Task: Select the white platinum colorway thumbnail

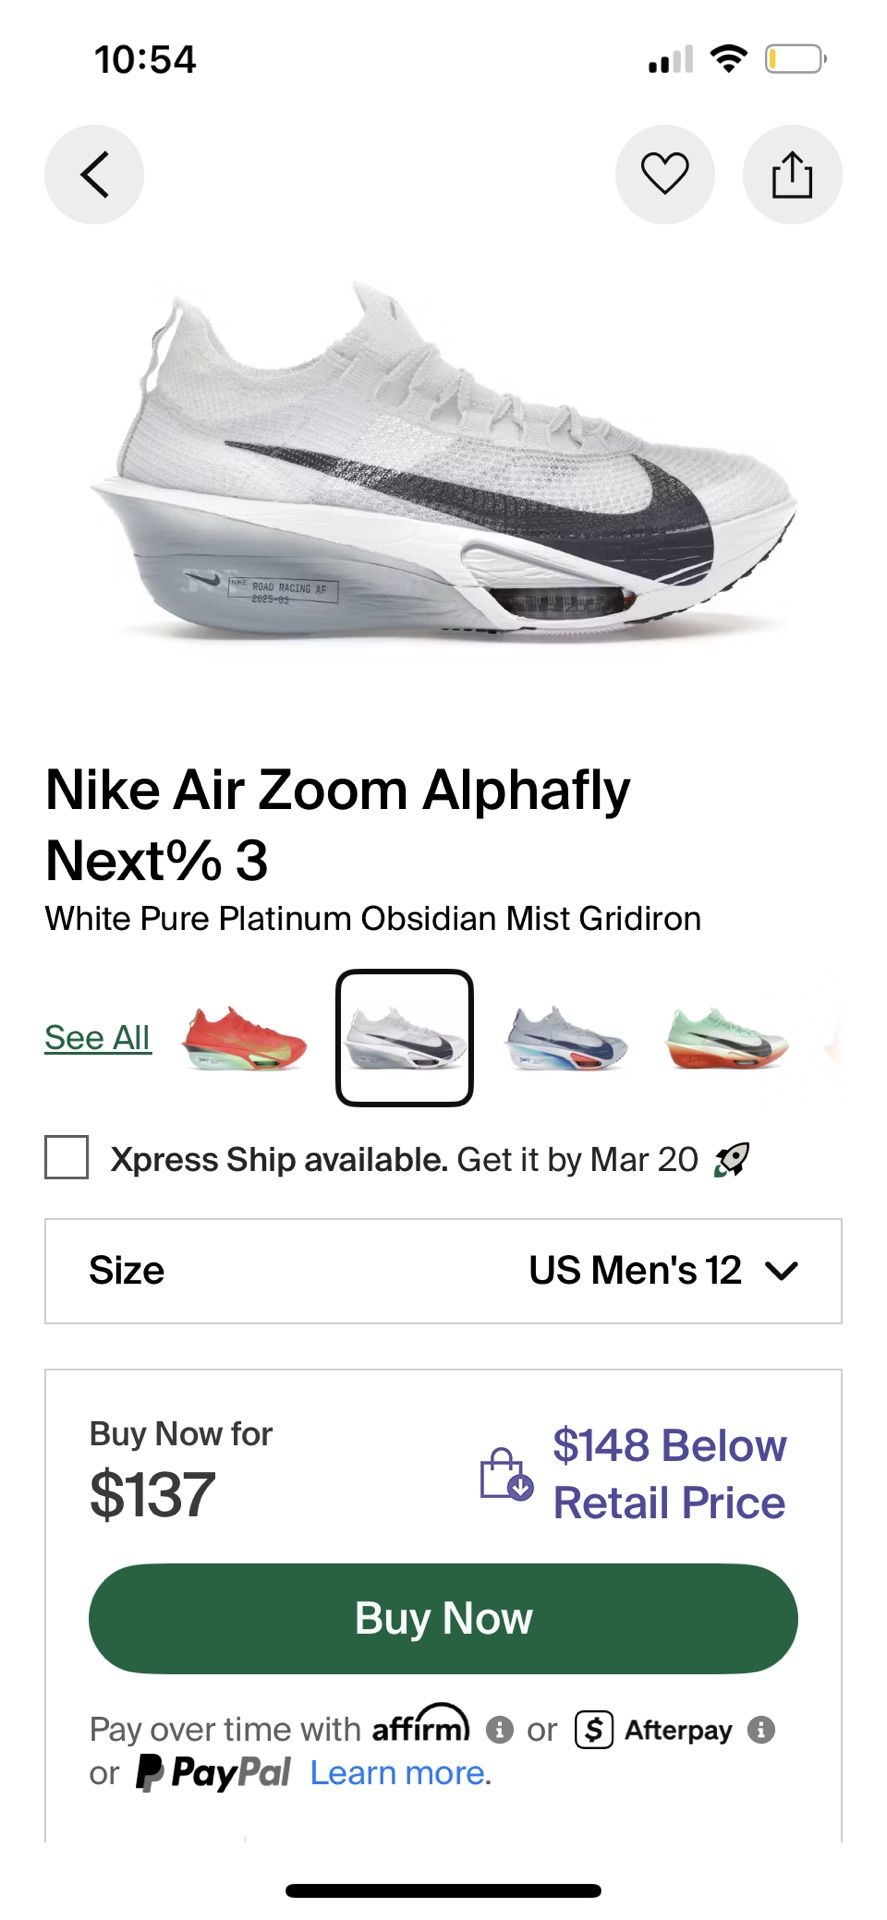Action: click(x=404, y=1038)
